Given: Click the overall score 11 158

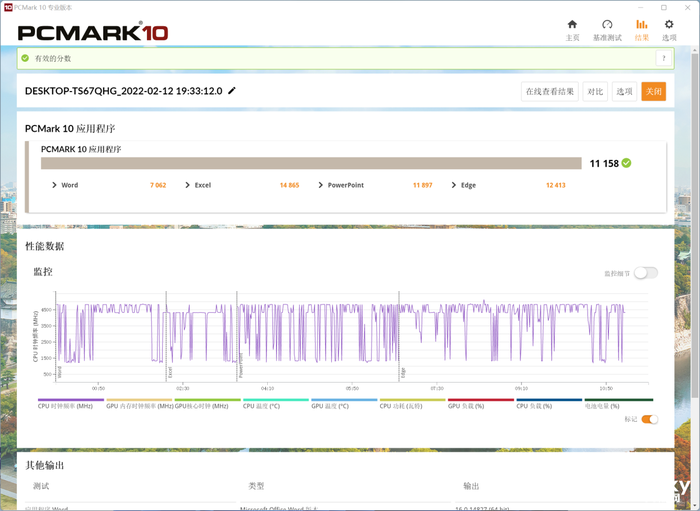Looking at the screenshot, I should [604, 163].
